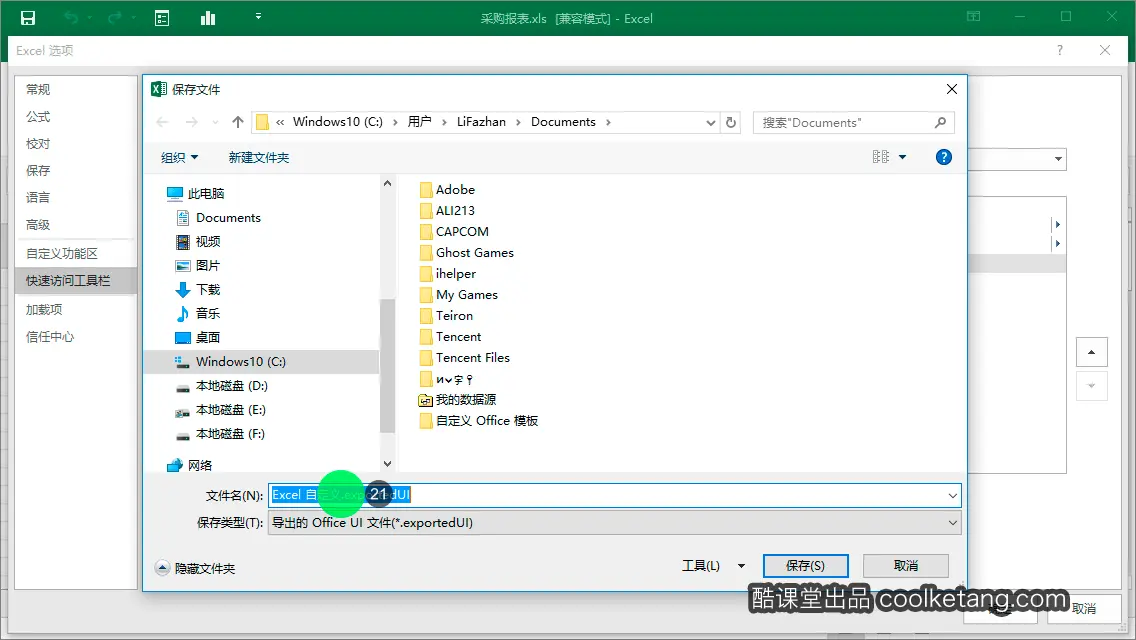Select 本地磁盘 (F:) drive

[221, 433]
